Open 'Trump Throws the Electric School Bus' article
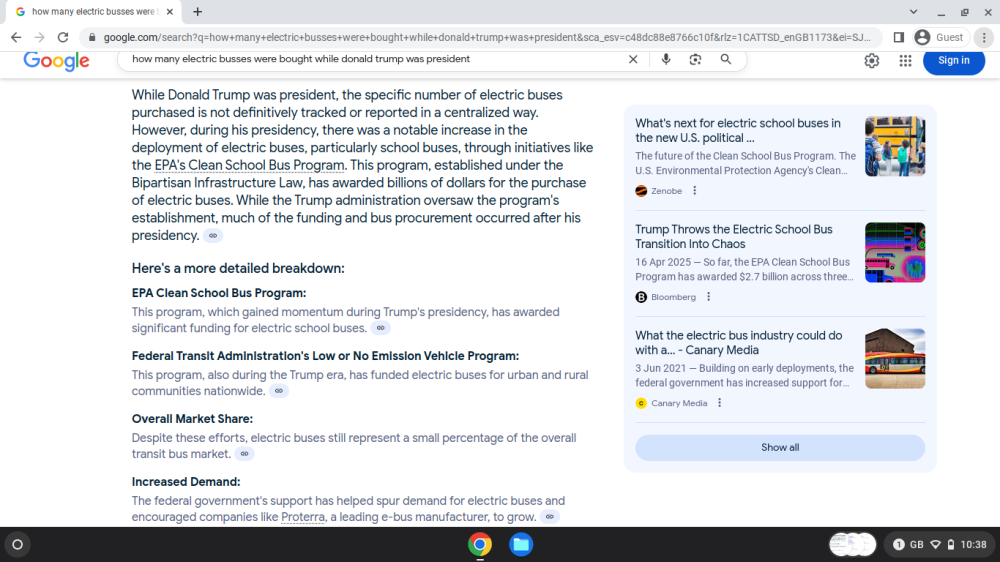 733,237
